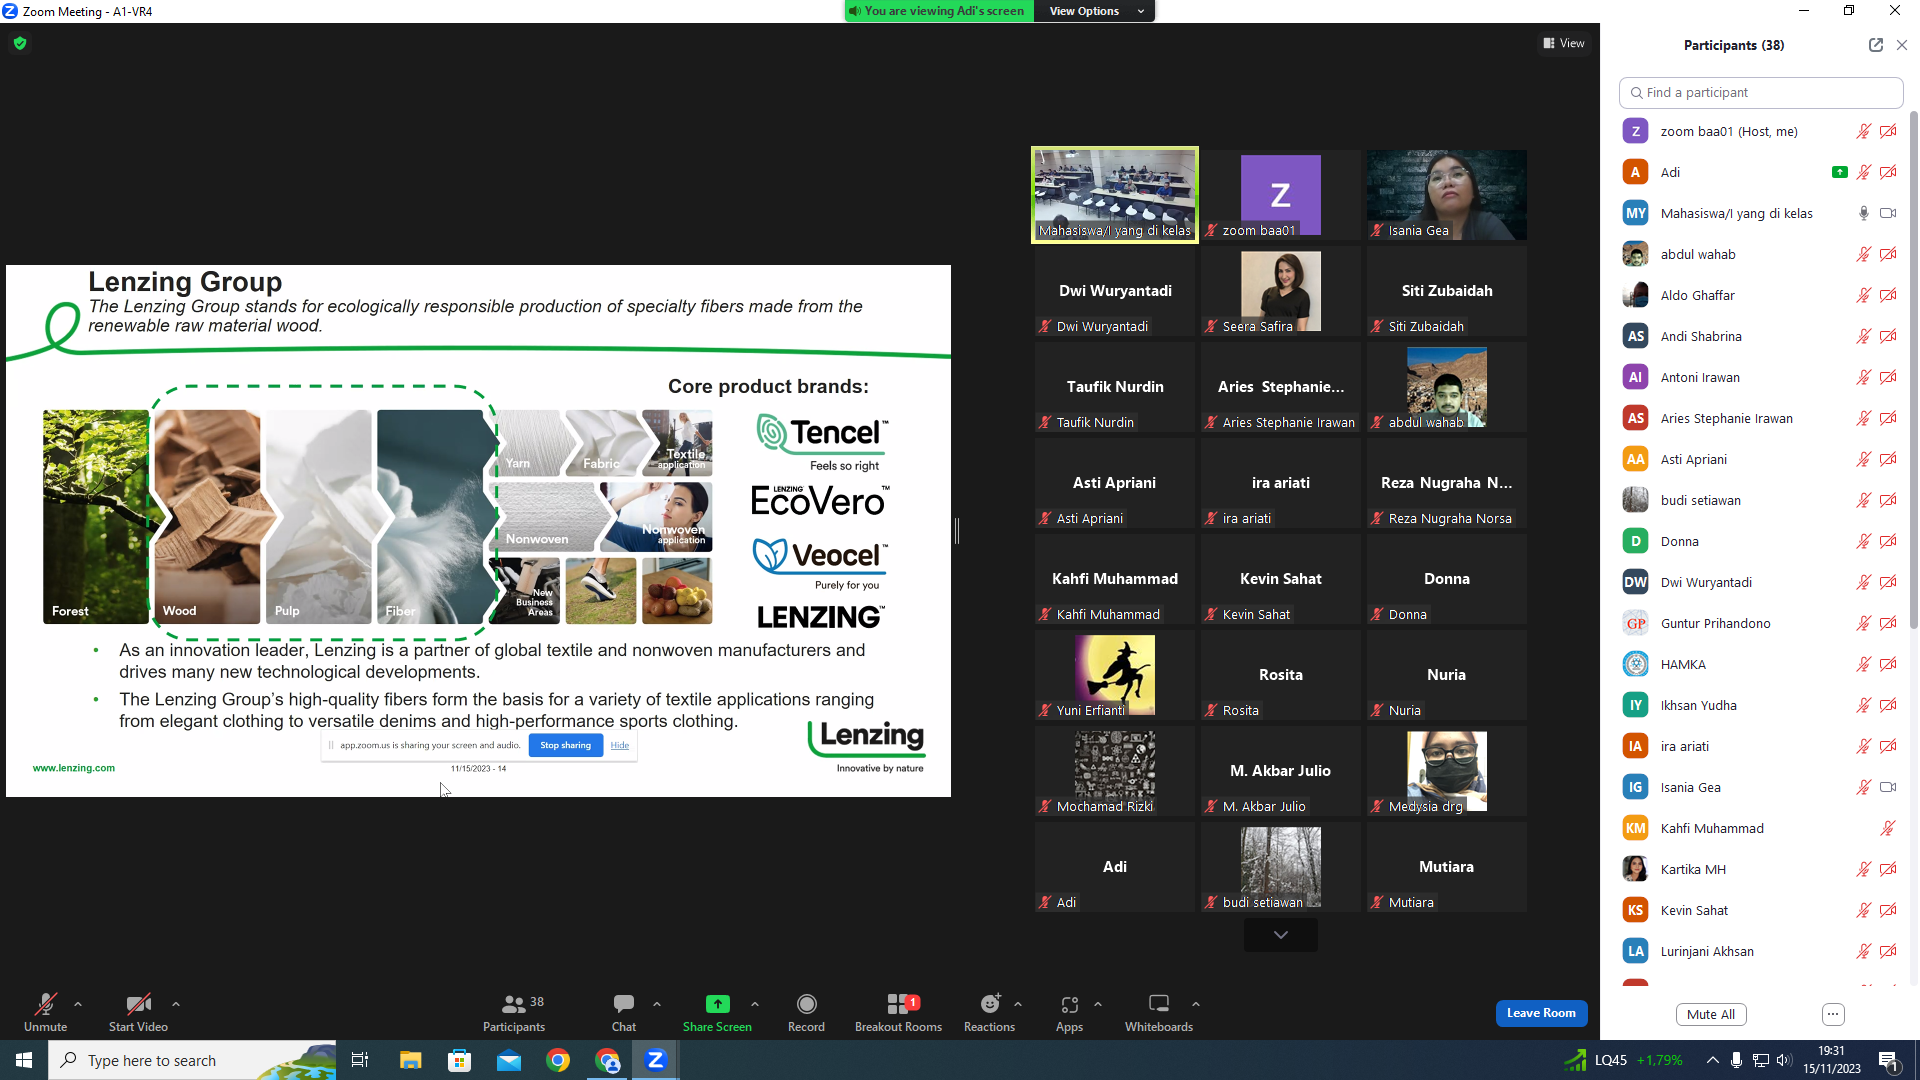Click the green Share Screen icon
This screenshot has height=1080, width=1920.
click(x=718, y=1004)
